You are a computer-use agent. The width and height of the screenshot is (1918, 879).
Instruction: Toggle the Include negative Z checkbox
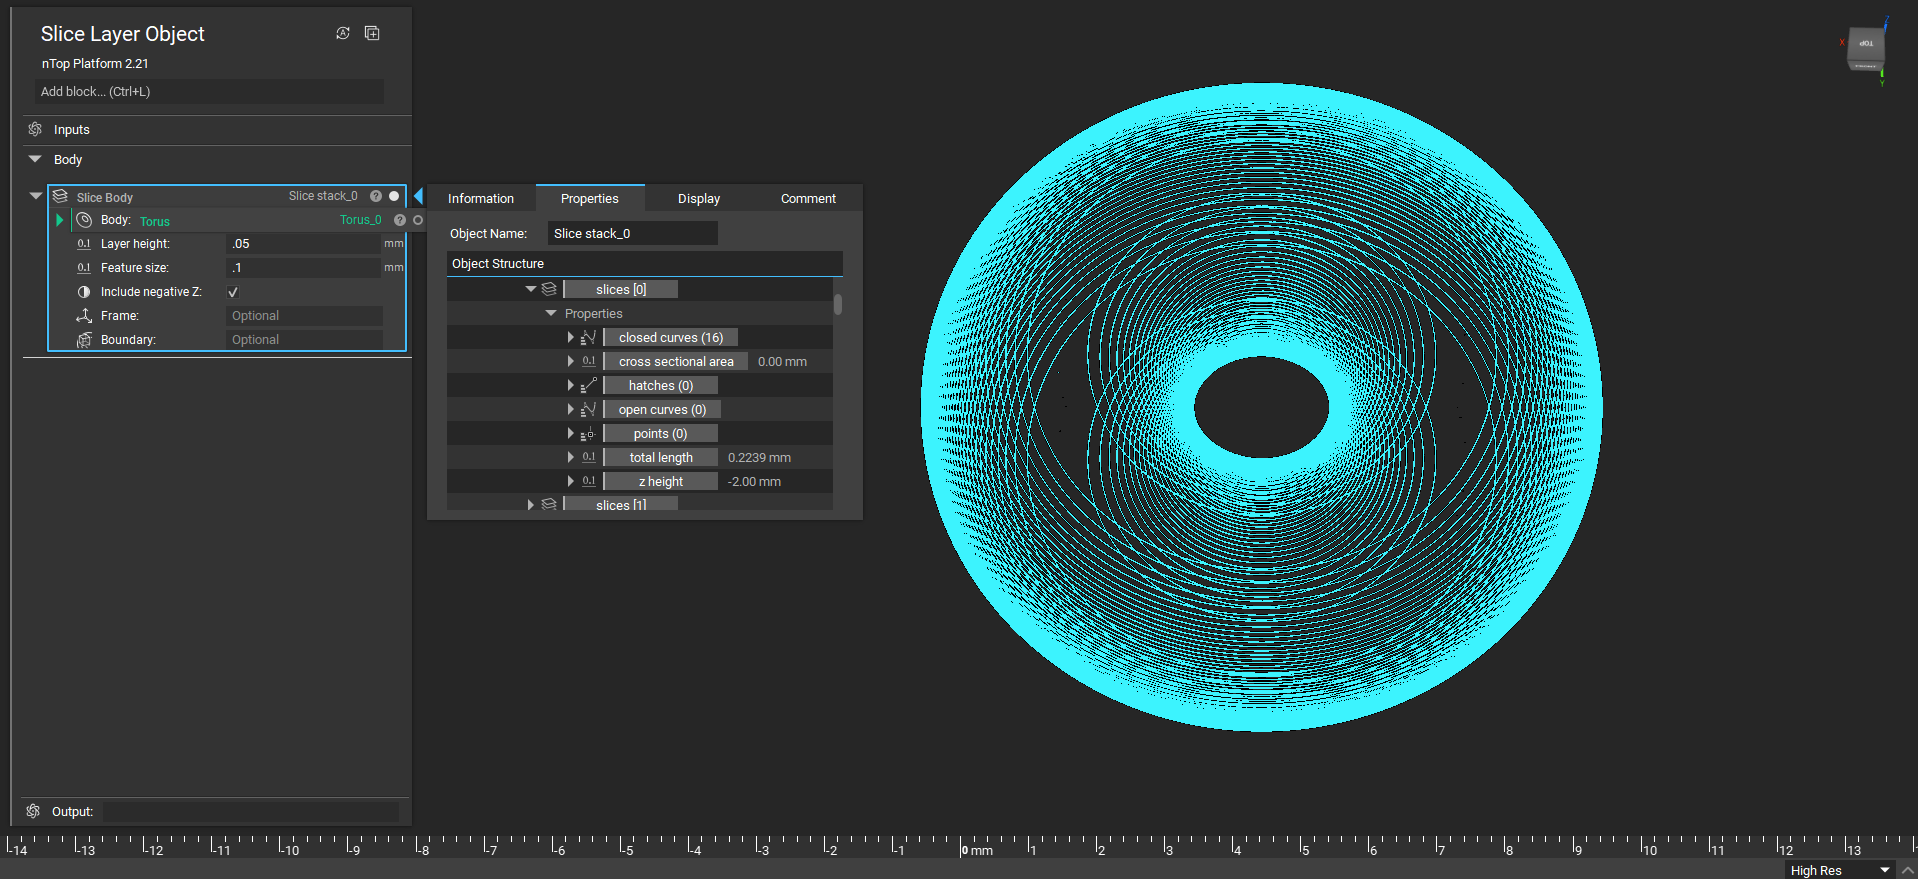(x=233, y=292)
